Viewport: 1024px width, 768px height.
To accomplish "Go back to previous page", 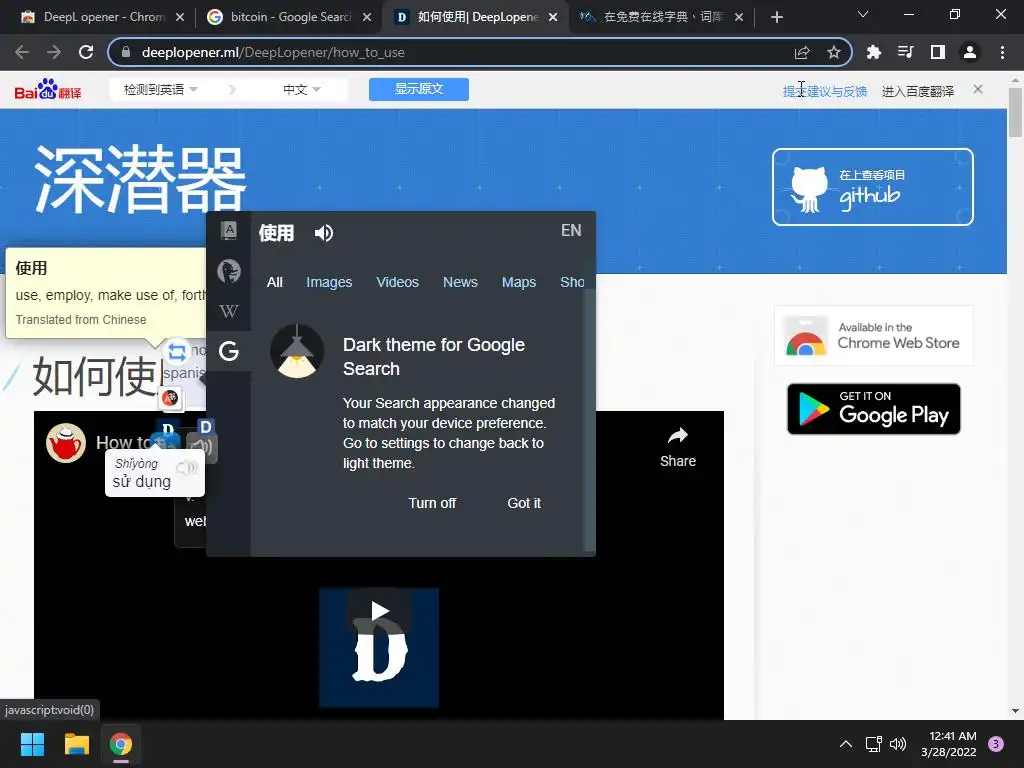I will click(22, 52).
